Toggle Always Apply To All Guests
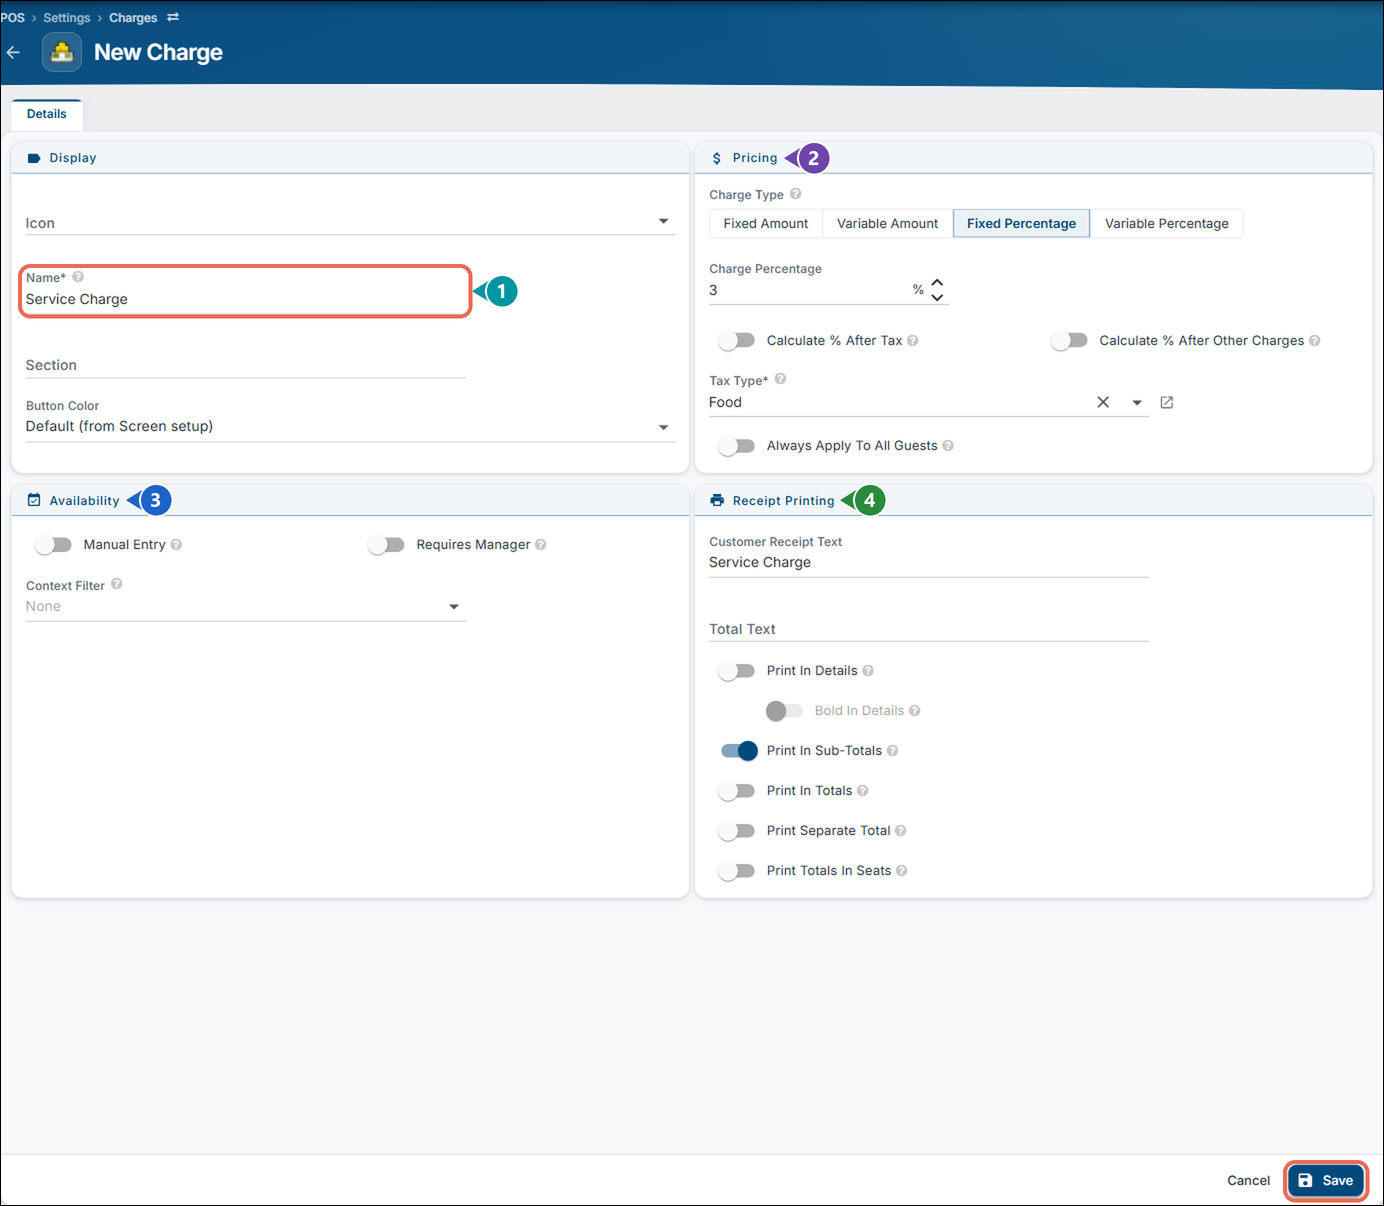This screenshot has height=1206, width=1384. [x=737, y=446]
